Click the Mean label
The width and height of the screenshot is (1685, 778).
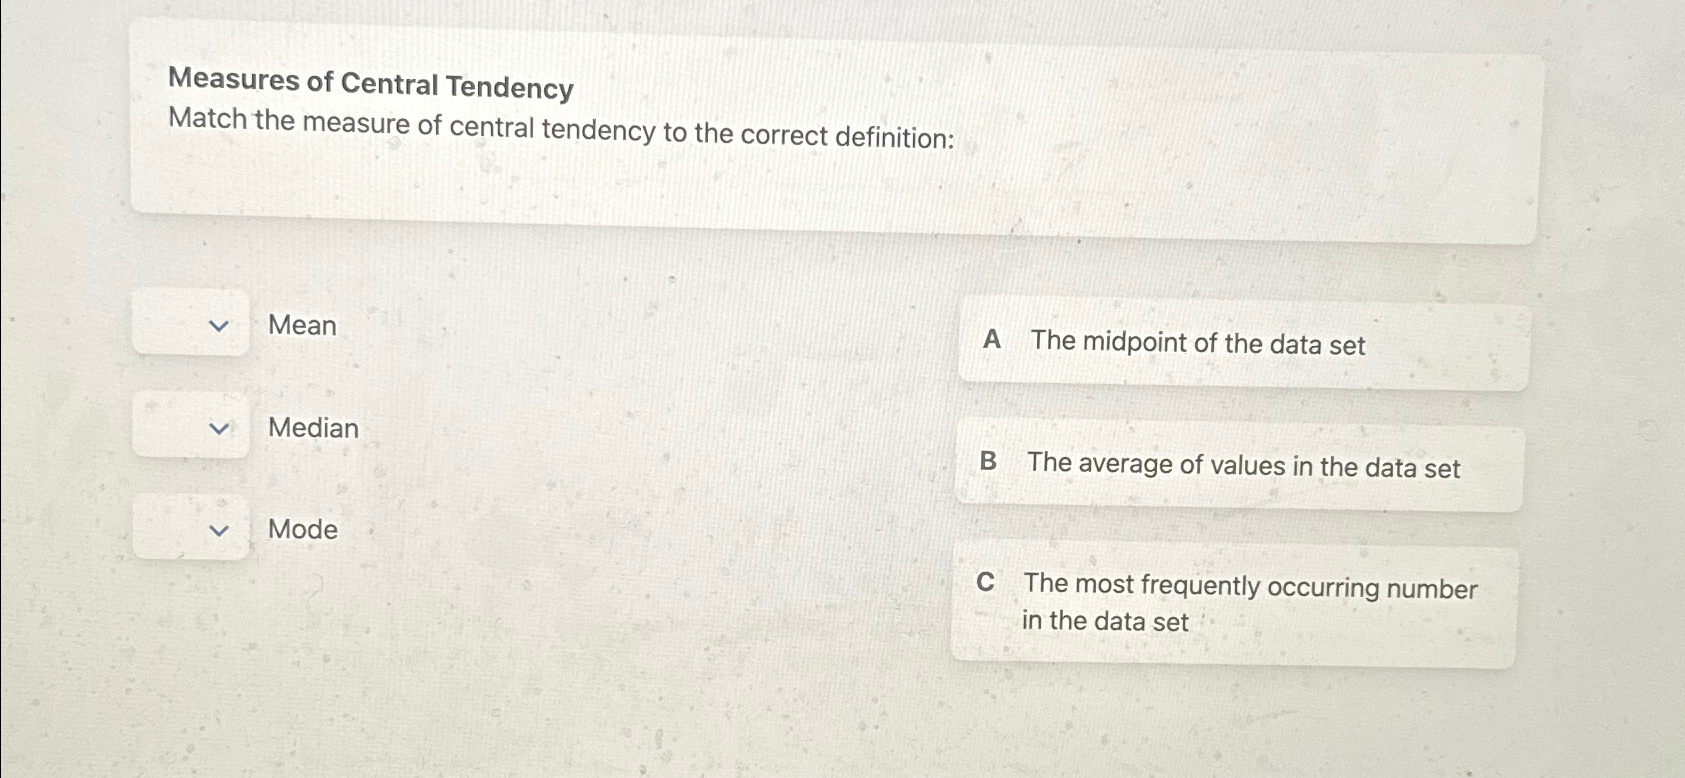tap(301, 325)
